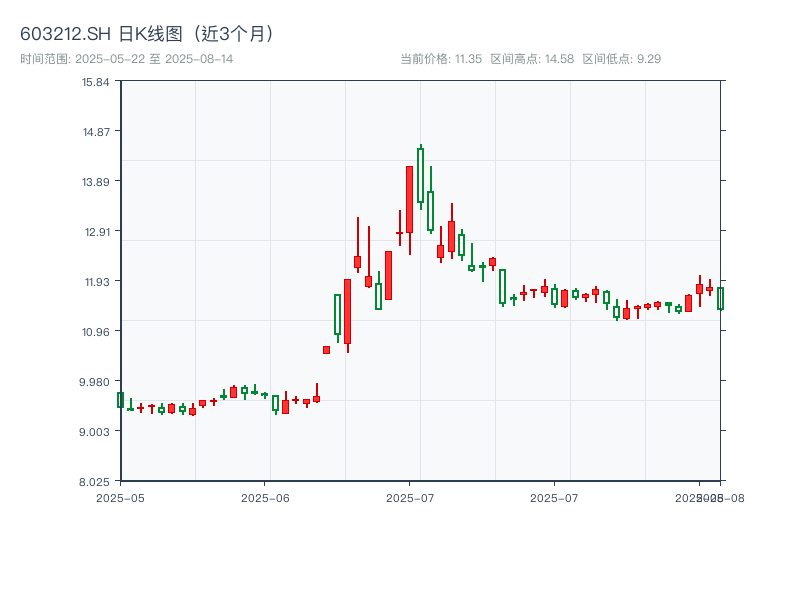Click the tall red candle just before the peak
The width and height of the screenshot is (800, 600).
(x=409, y=199)
